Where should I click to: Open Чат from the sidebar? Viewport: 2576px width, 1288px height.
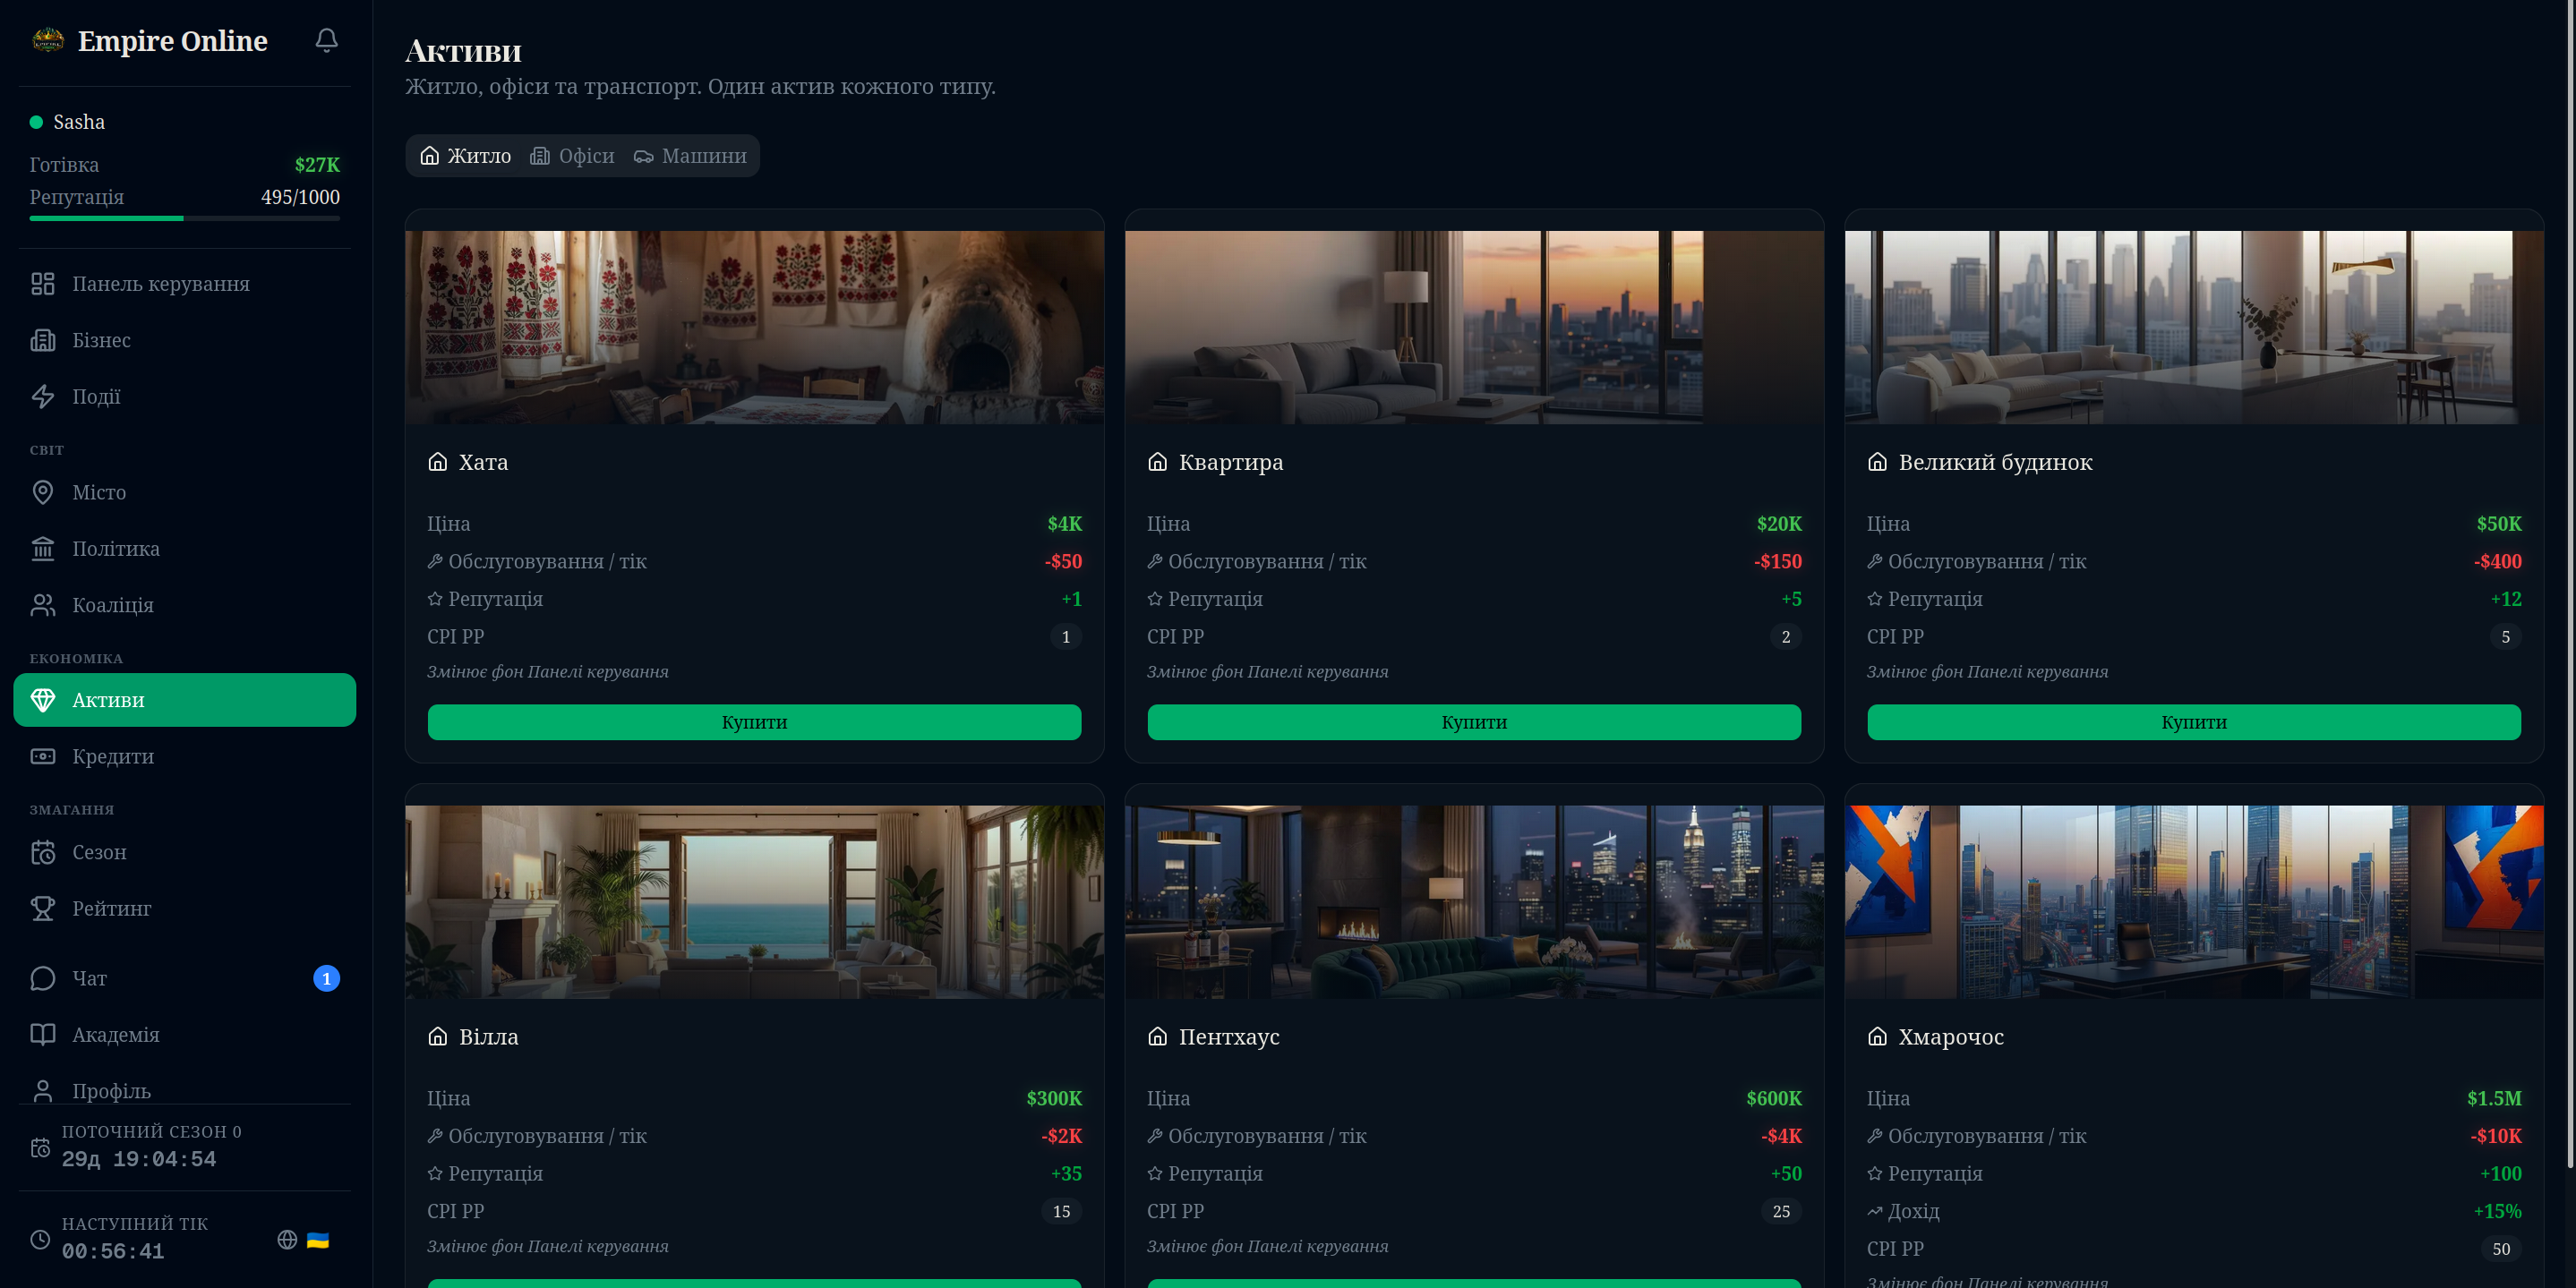89,978
